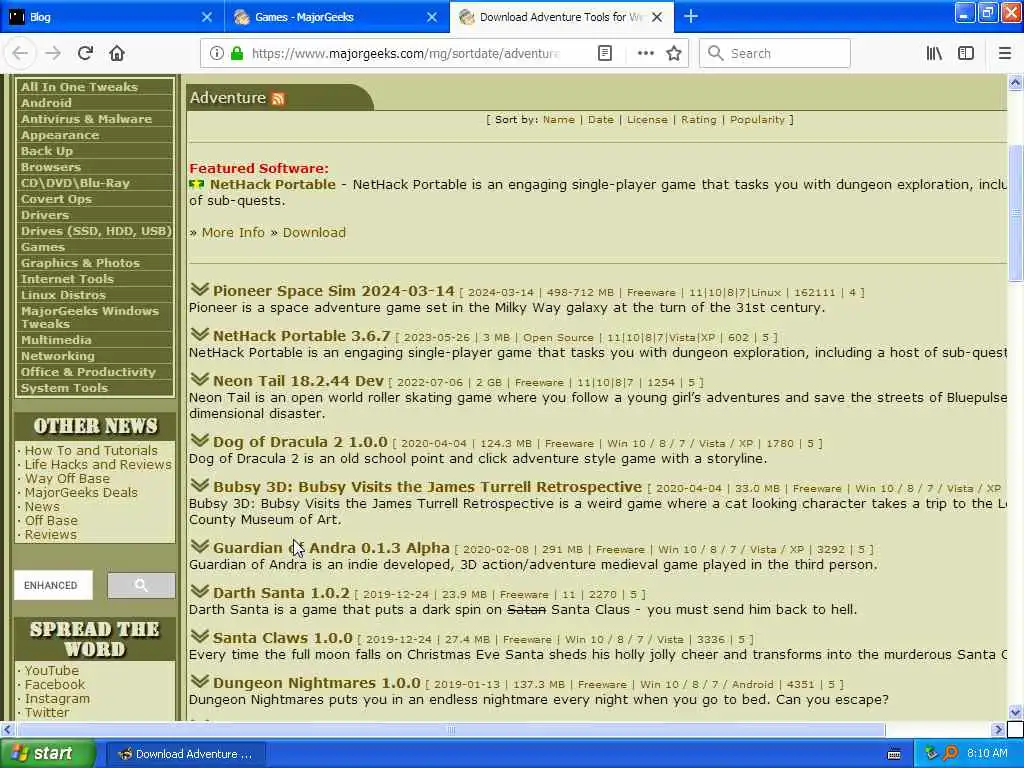Screen dimensions: 1024x768
Task: Click the site search magnifier button
Action: coord(141,585)
